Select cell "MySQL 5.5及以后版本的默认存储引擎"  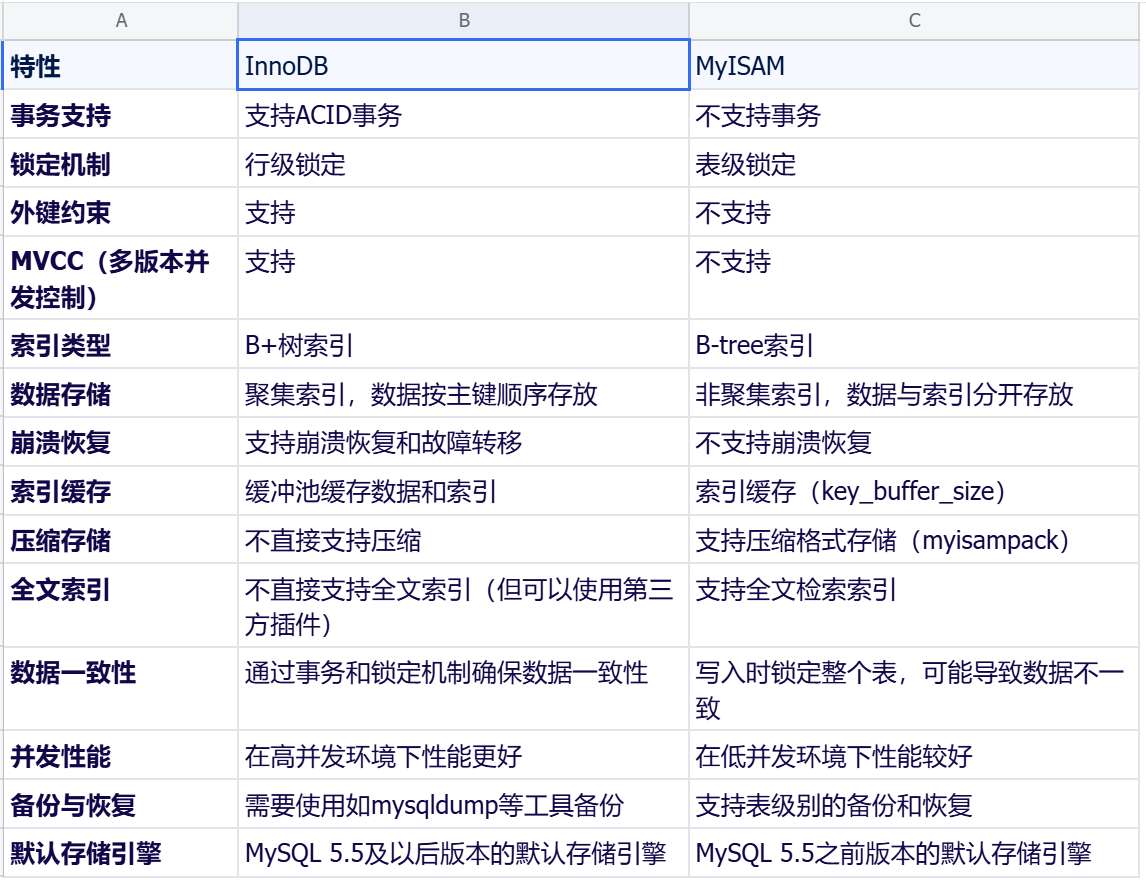pyautogui.click(x=463, y=853)
